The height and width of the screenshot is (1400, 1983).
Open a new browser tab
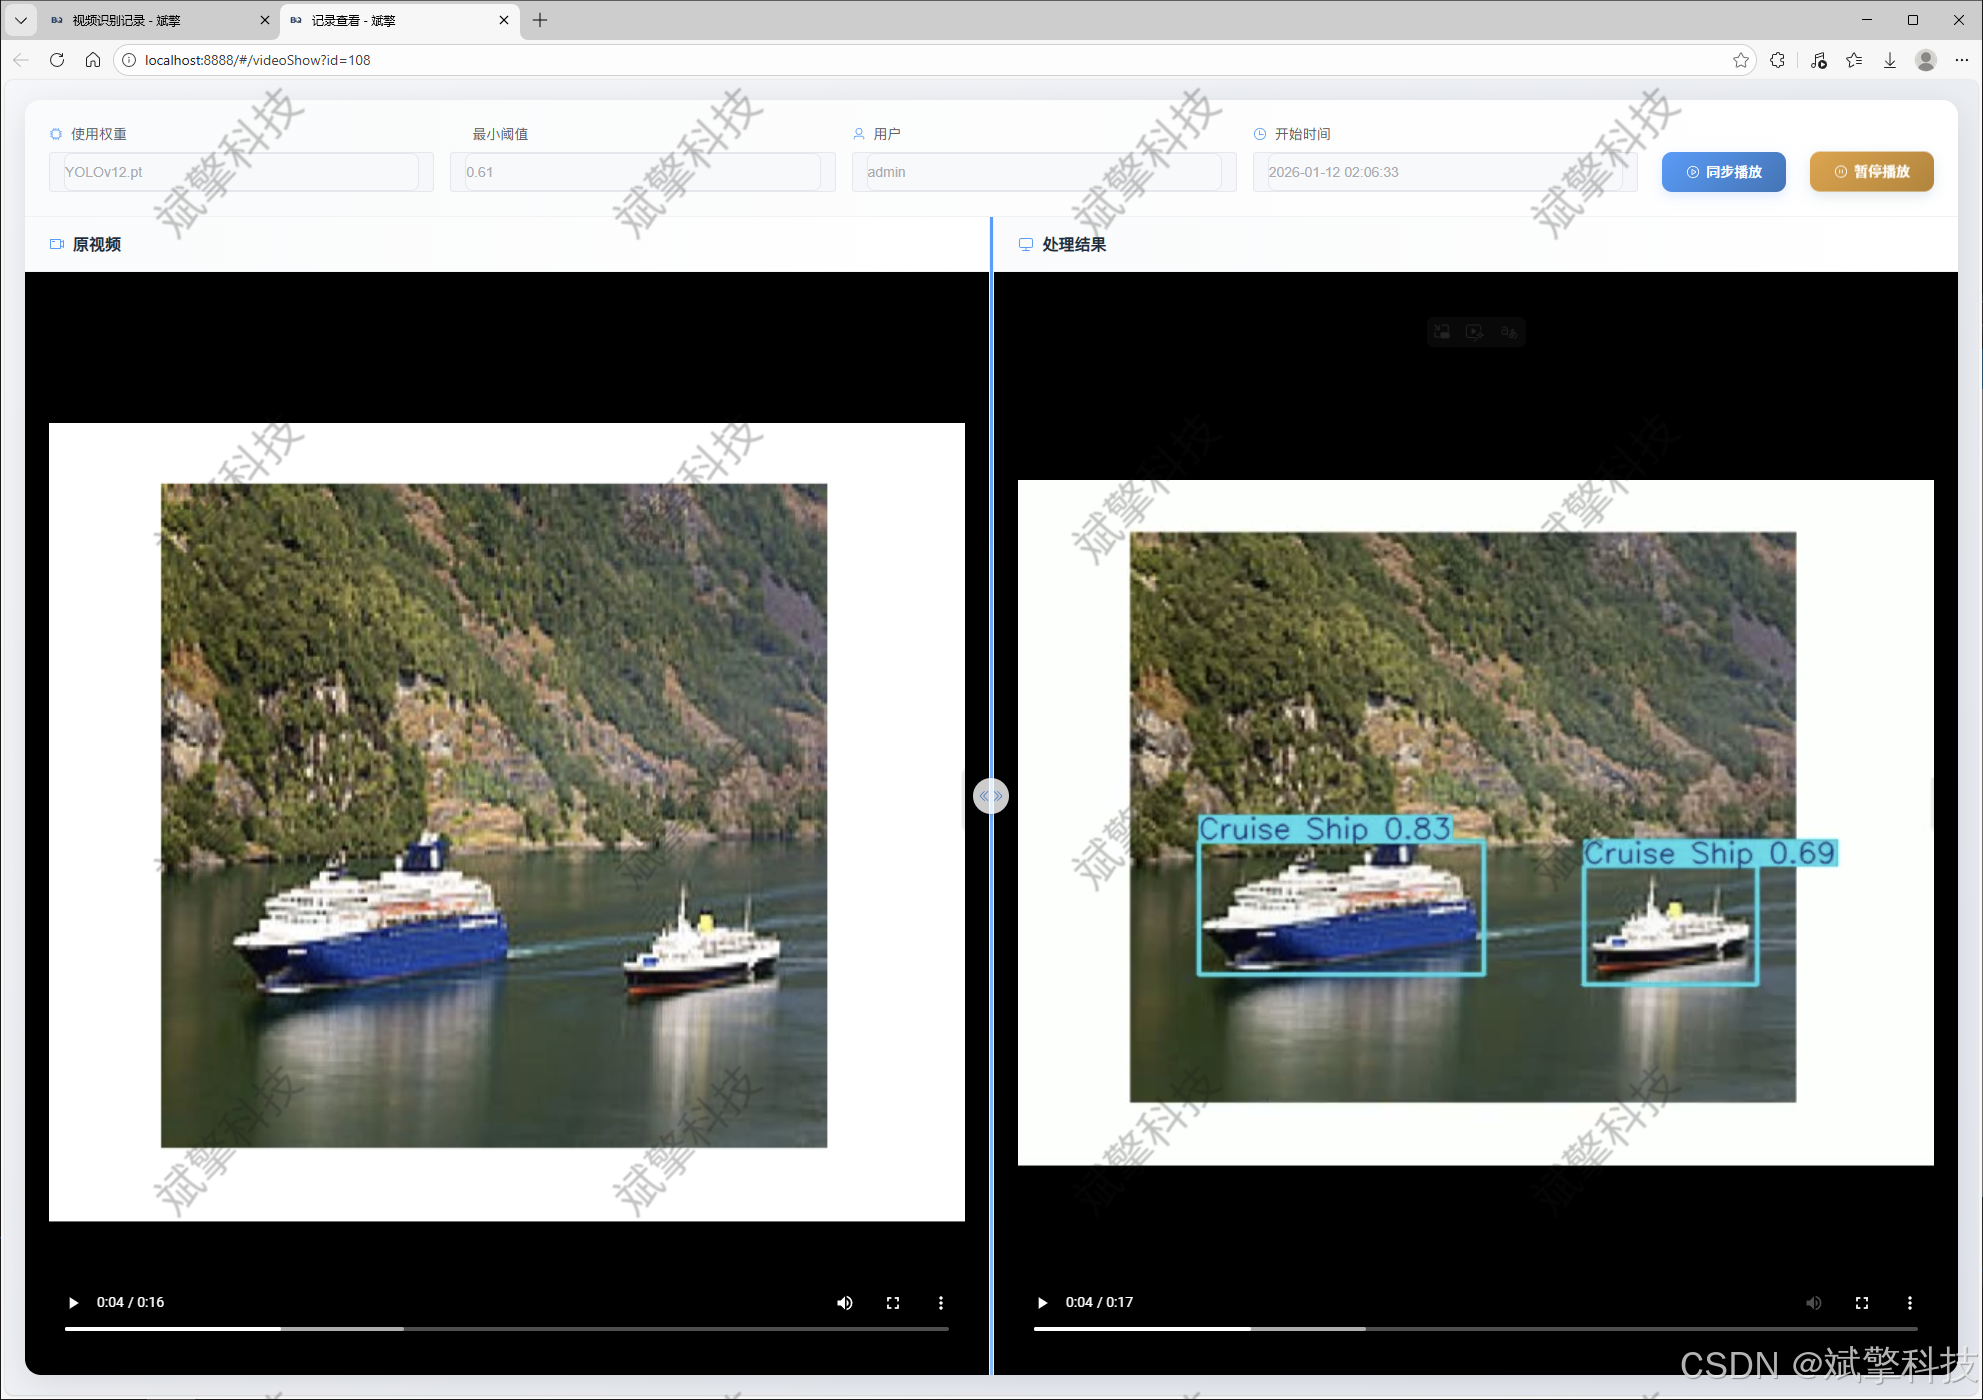540,20
